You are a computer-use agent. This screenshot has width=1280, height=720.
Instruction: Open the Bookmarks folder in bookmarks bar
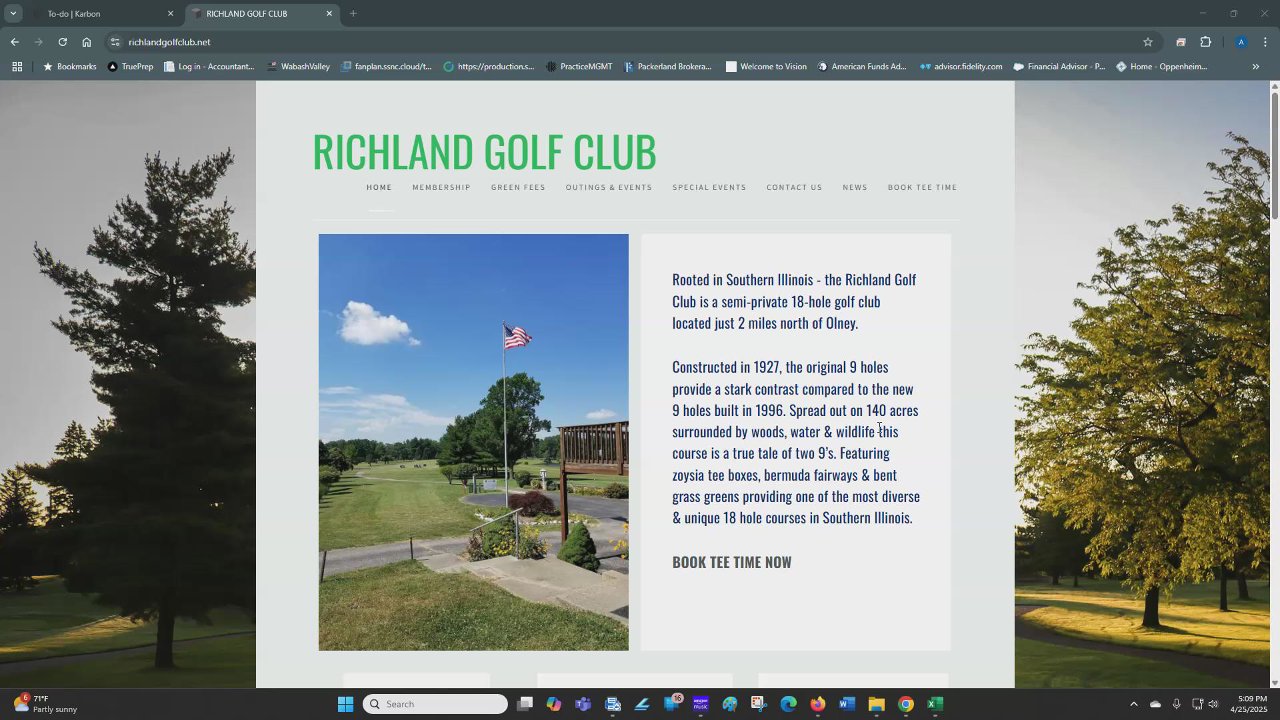(x=69, y=67)
